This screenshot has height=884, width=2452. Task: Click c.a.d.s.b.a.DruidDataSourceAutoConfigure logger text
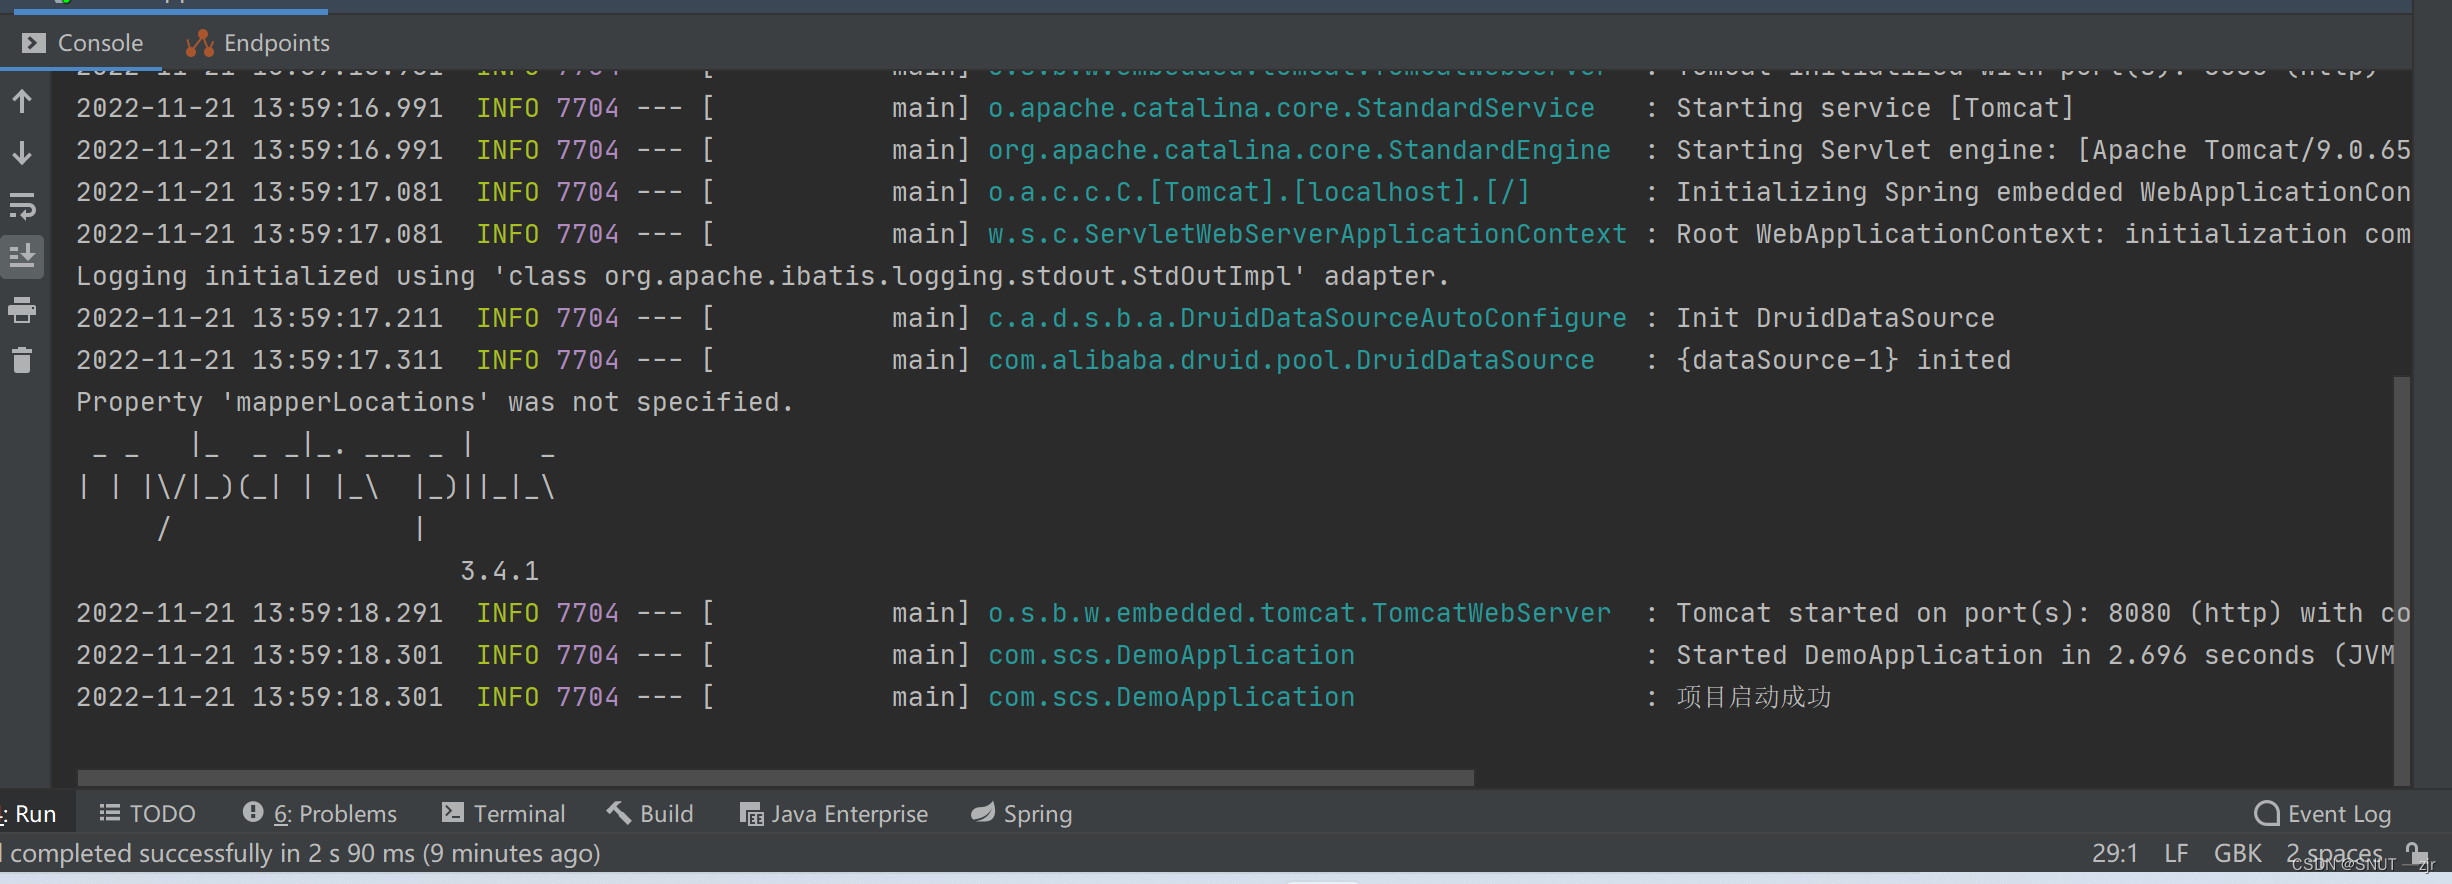tap(1307, 318)
